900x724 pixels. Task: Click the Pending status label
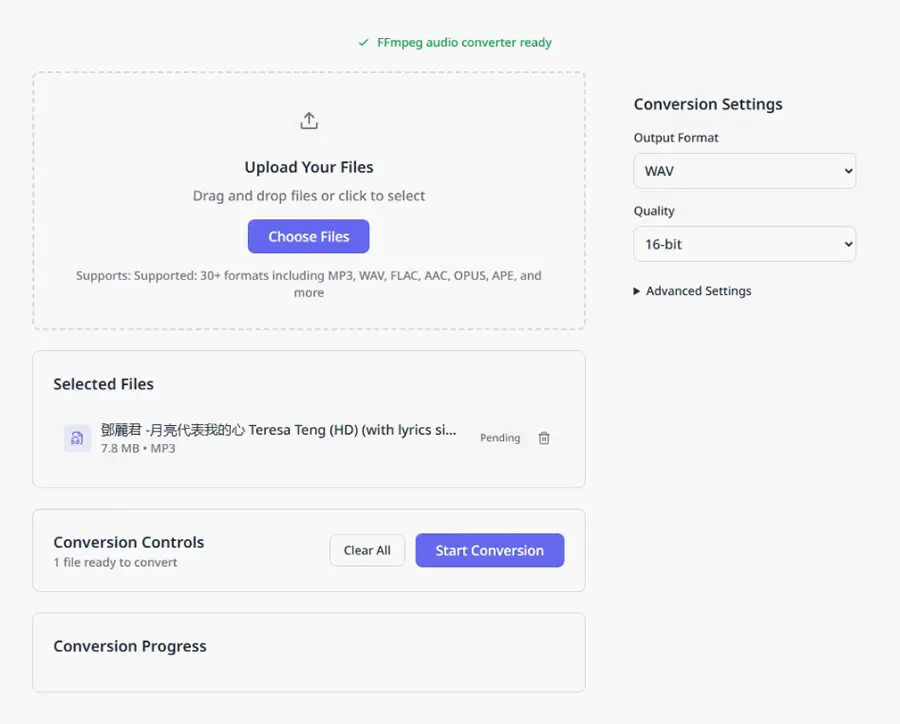(500, 438)
